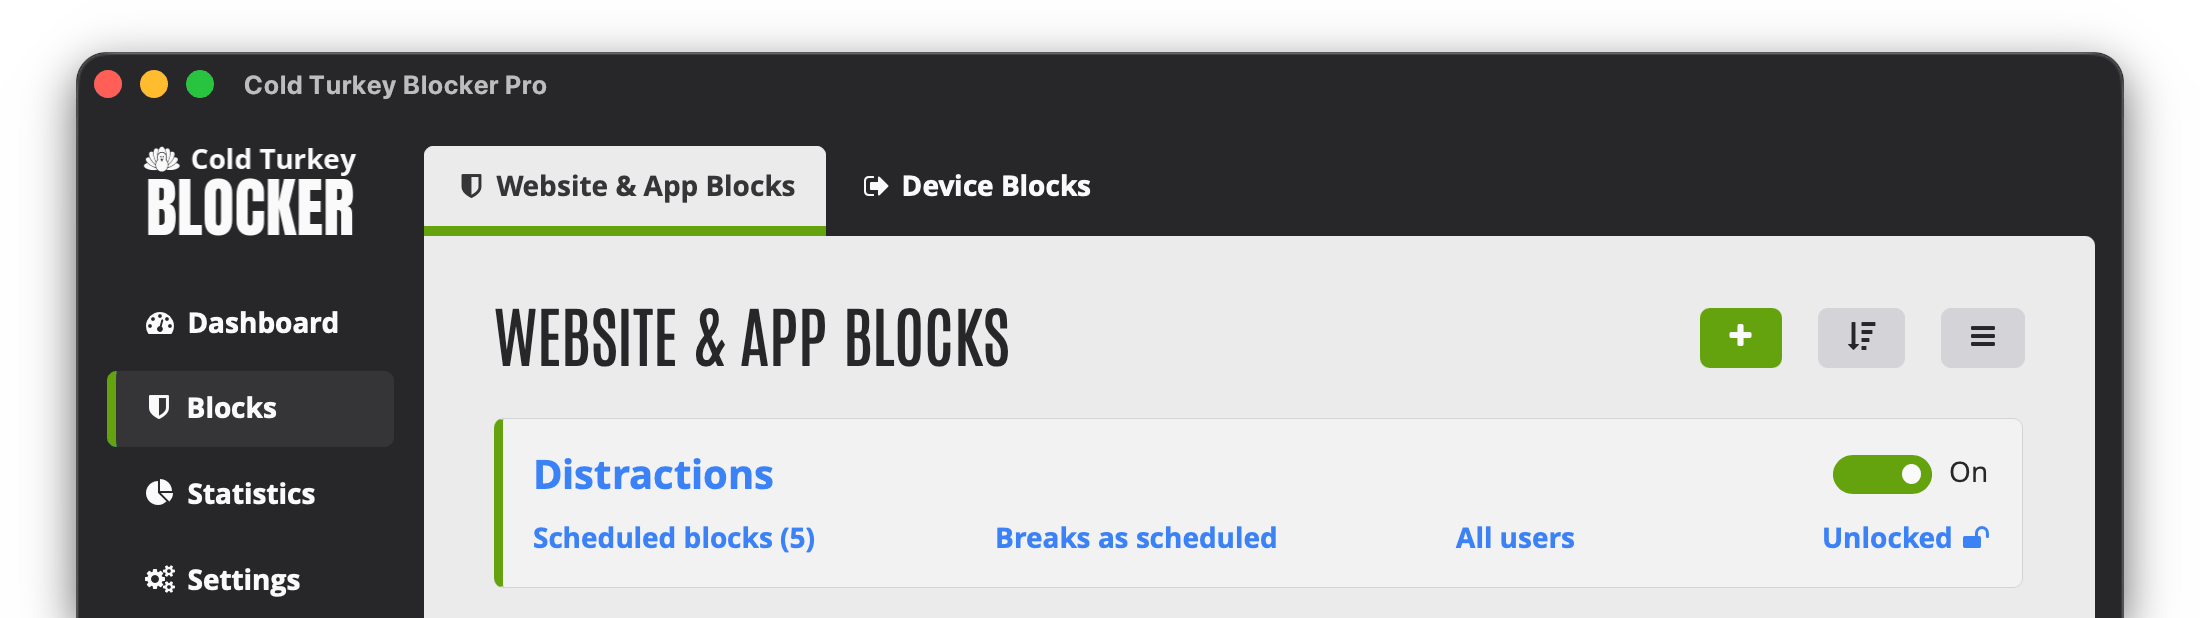Open the Dashboard from the sidebar
Viewport: 2200px width, 618px height.
click(x=262, y=322)
